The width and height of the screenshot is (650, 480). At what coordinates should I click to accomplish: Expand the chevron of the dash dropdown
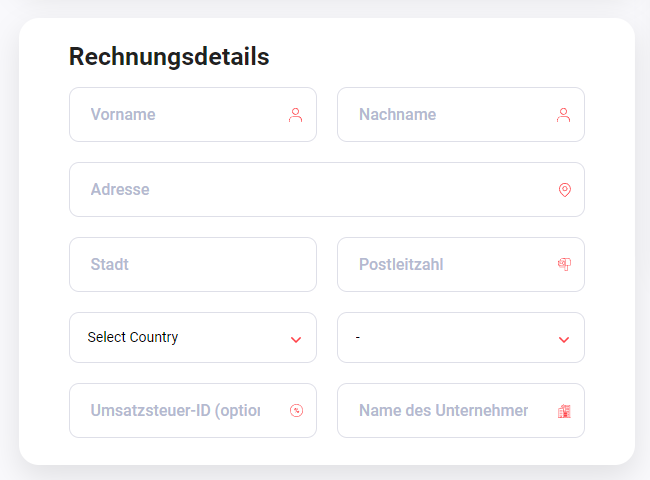[564, 340]
